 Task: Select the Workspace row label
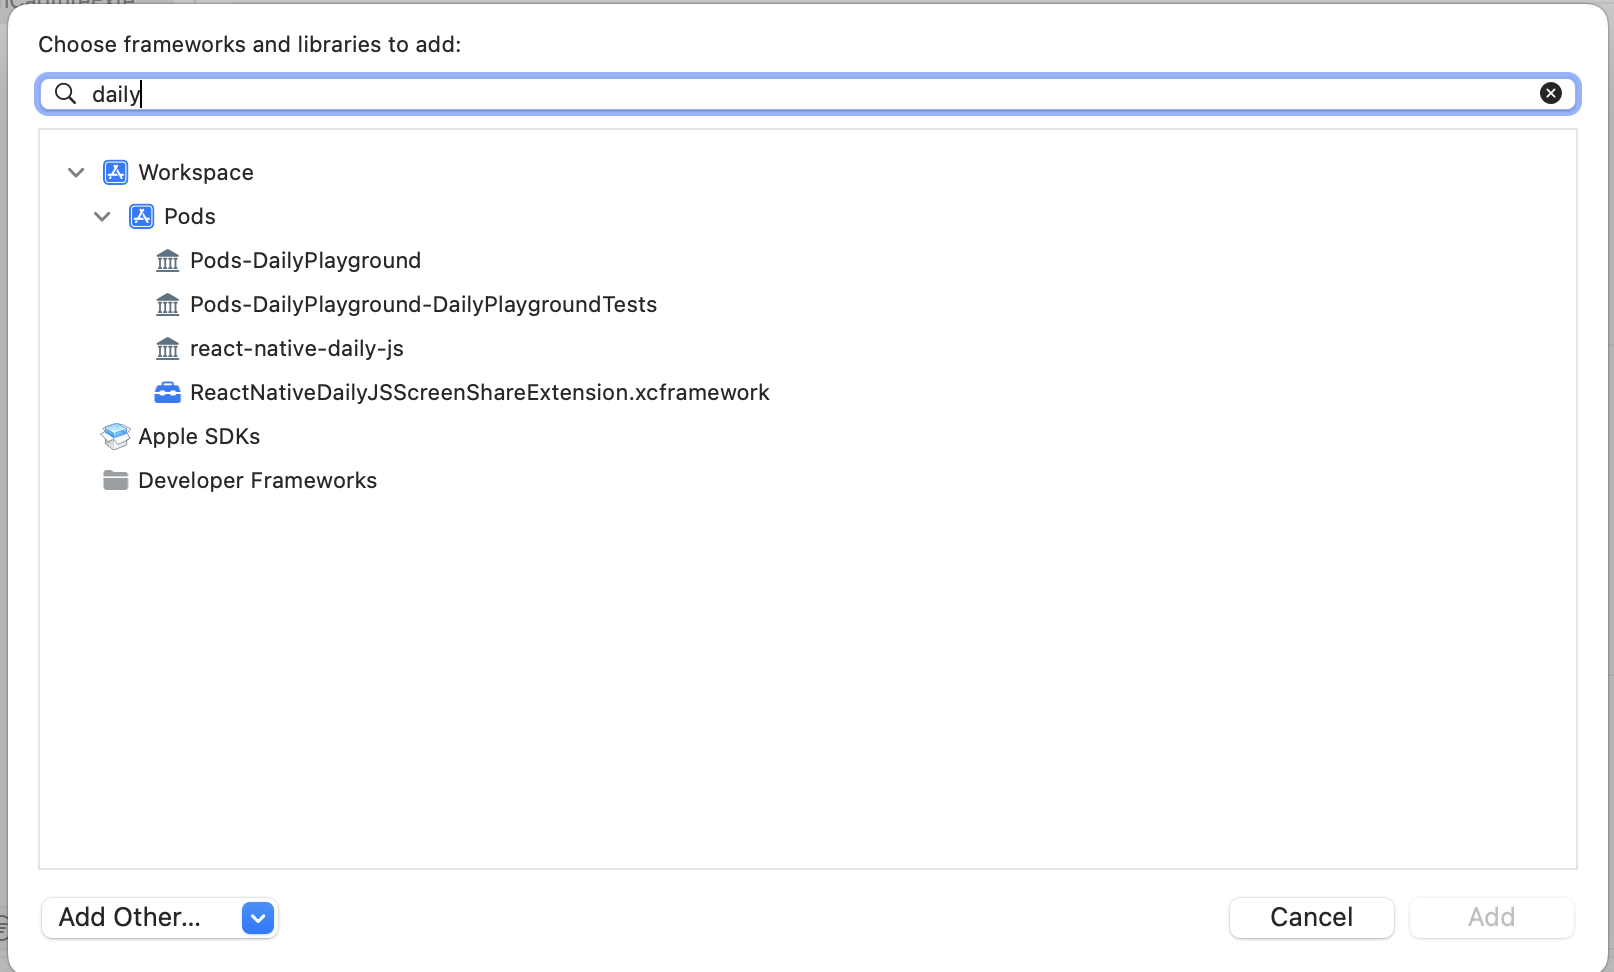[x=196, y=172]
